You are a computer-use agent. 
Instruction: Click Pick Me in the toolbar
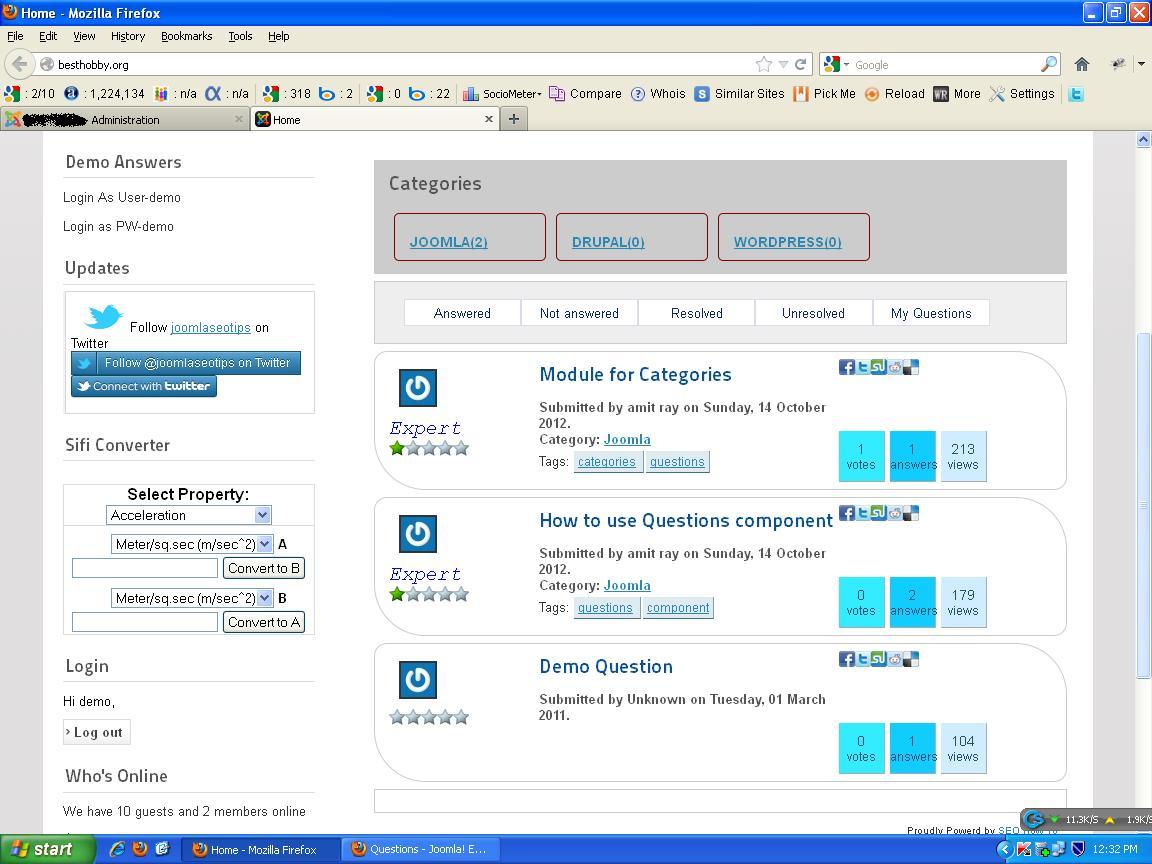click(824, 94)
